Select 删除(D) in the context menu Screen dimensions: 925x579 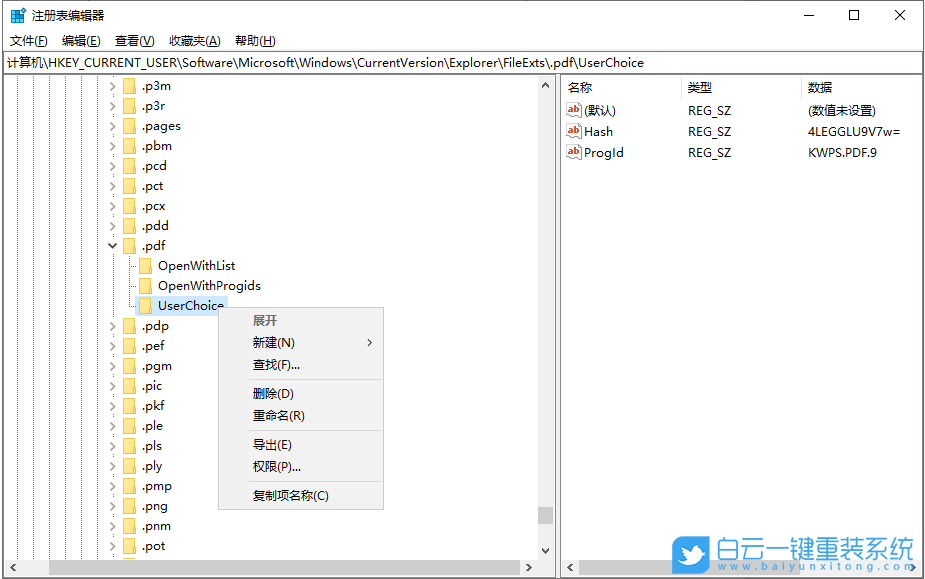tap(272, 393)
